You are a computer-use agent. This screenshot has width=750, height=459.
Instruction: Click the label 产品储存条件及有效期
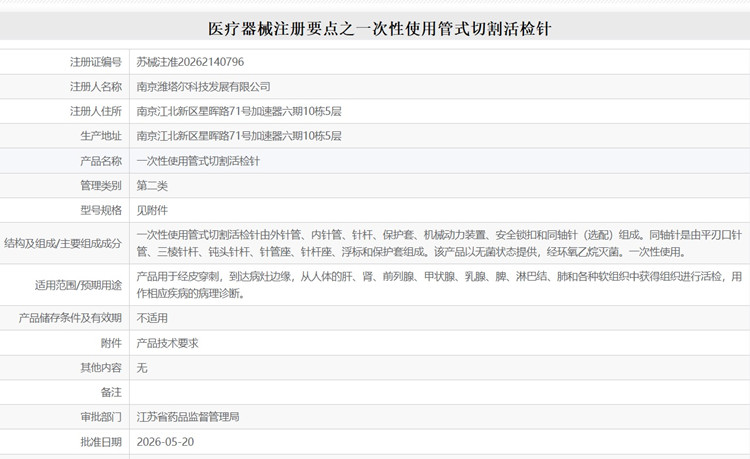pos(70,318)
